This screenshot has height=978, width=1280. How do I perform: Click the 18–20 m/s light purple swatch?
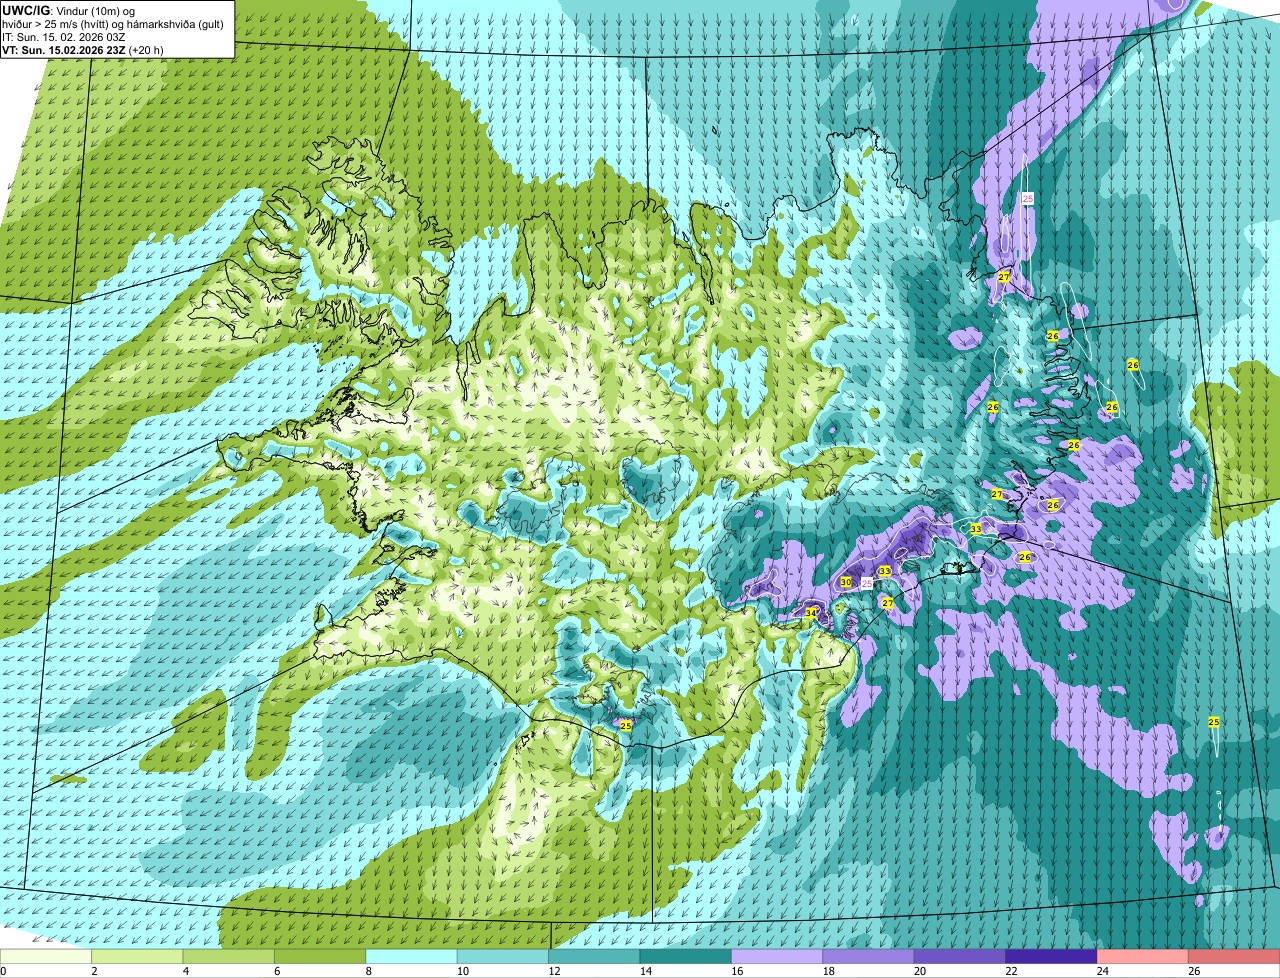870,956
